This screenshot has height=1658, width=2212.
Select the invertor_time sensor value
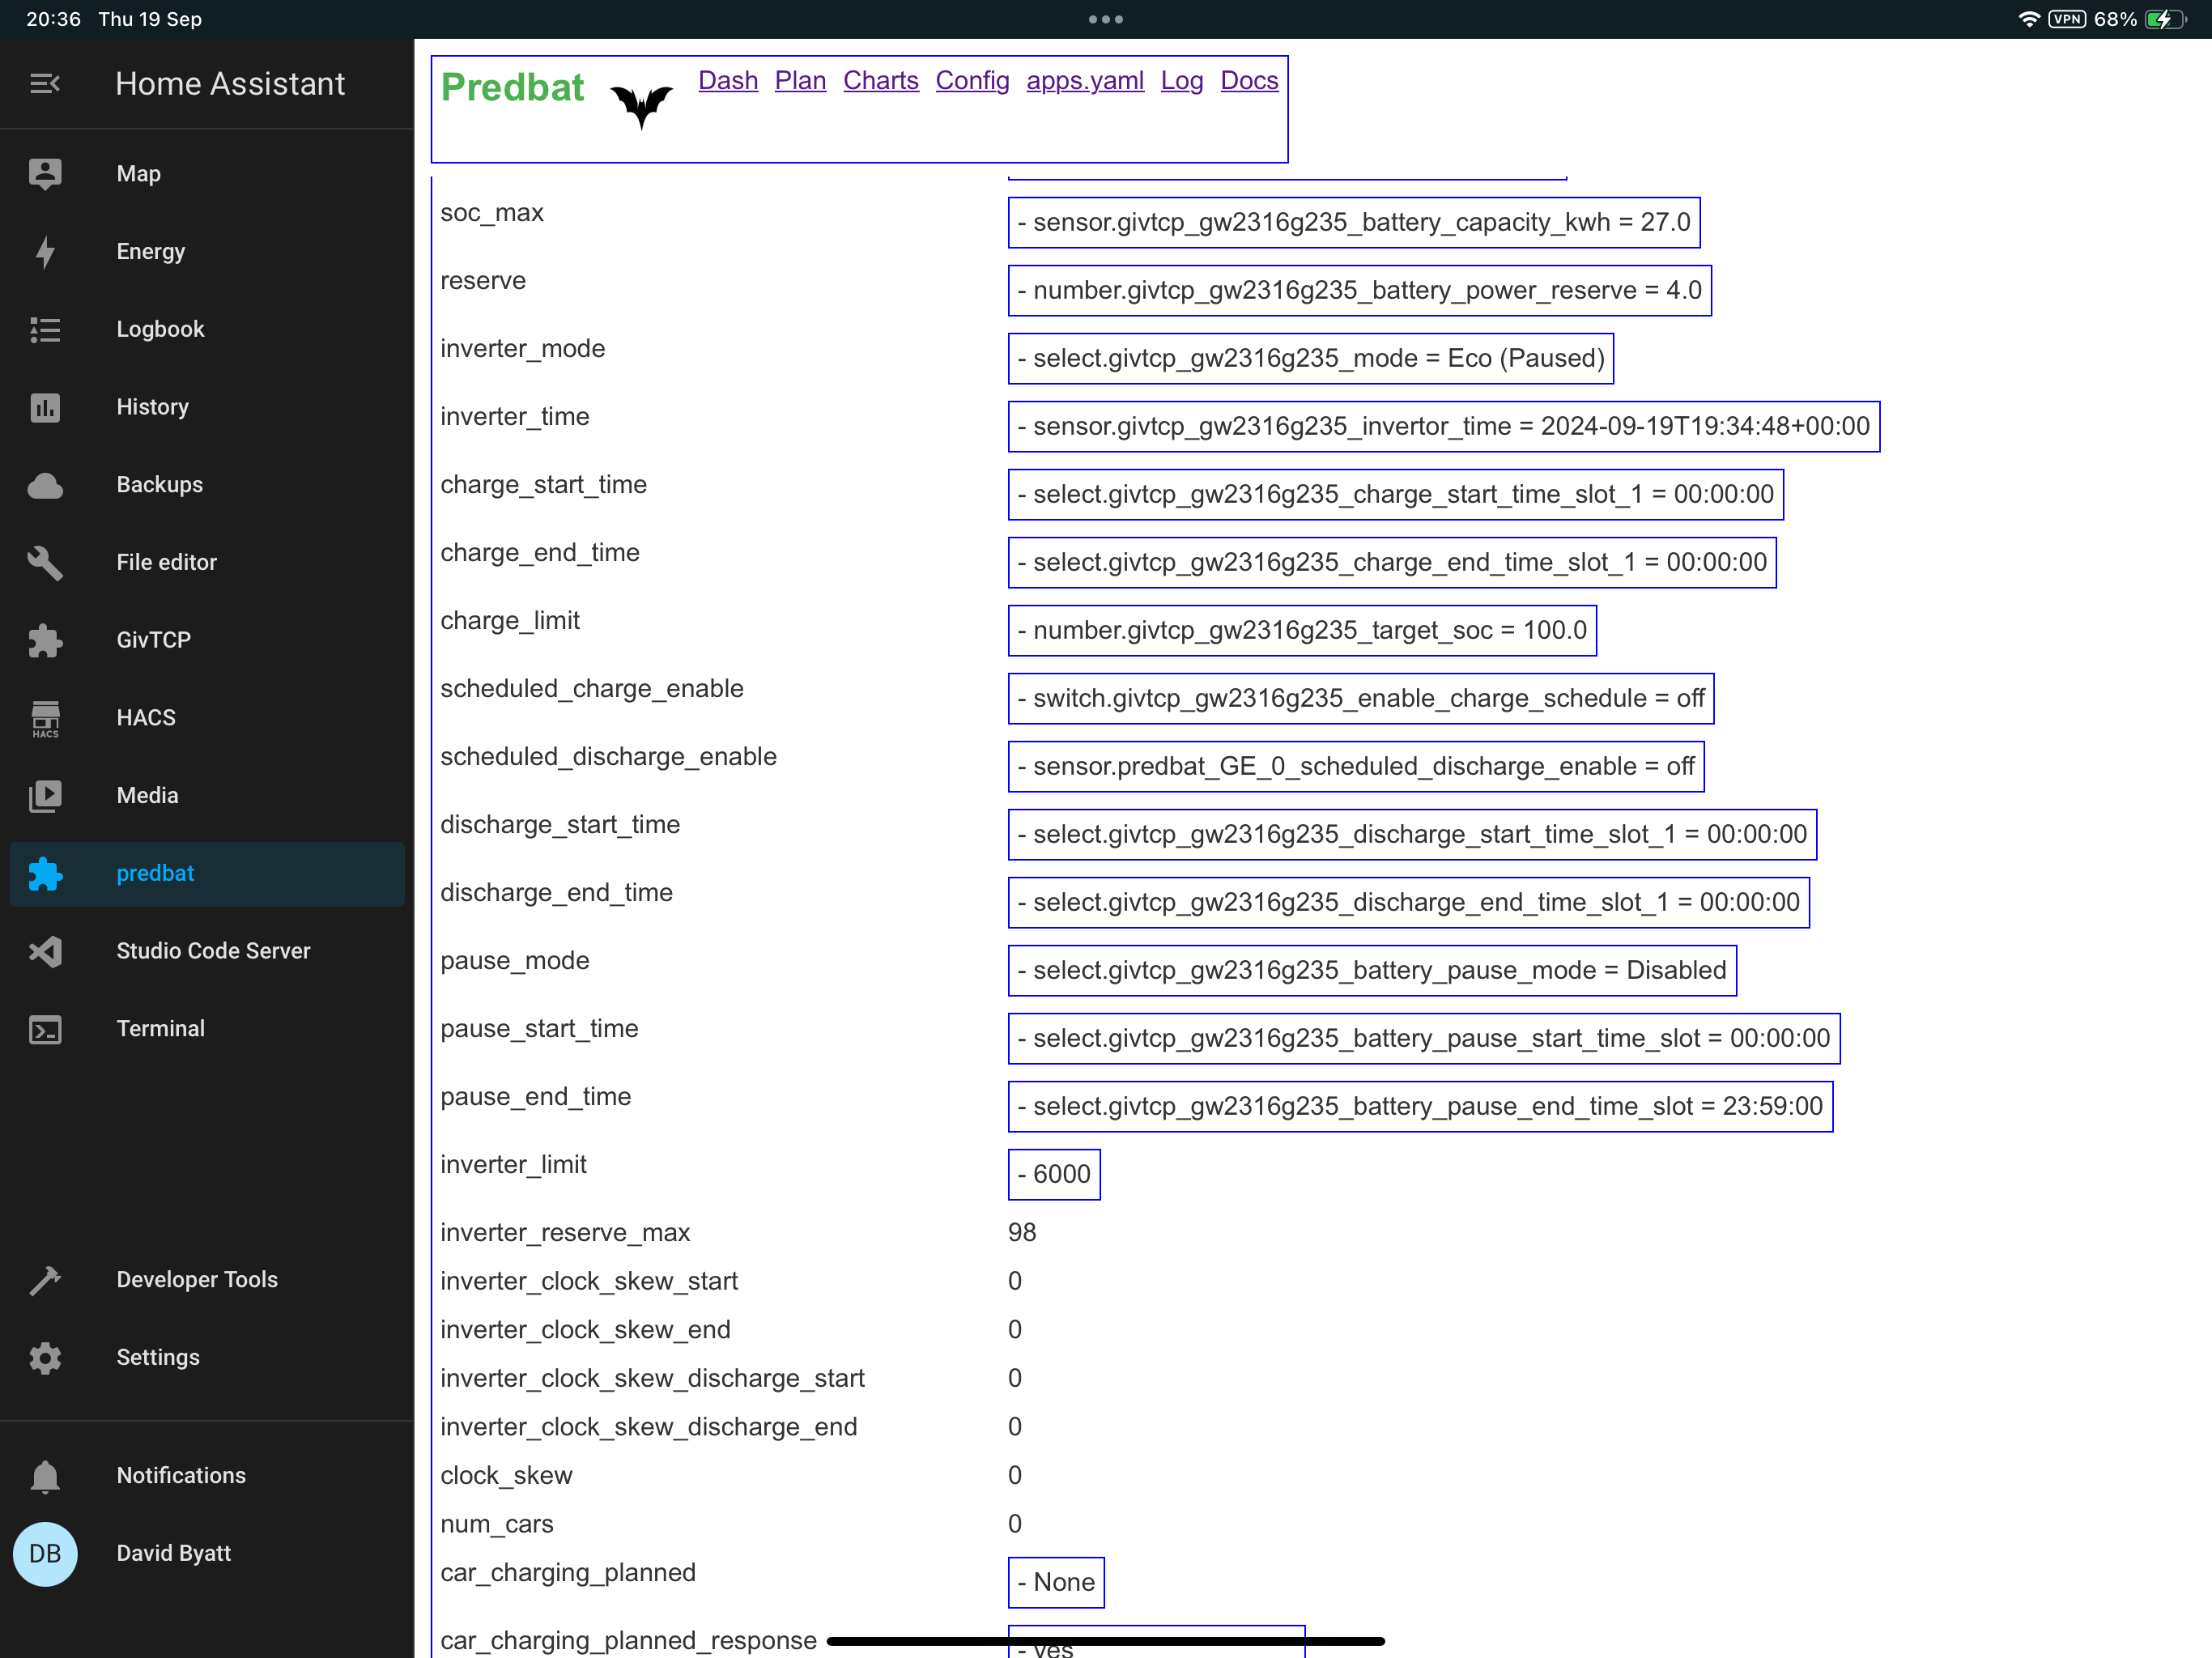1444,427
